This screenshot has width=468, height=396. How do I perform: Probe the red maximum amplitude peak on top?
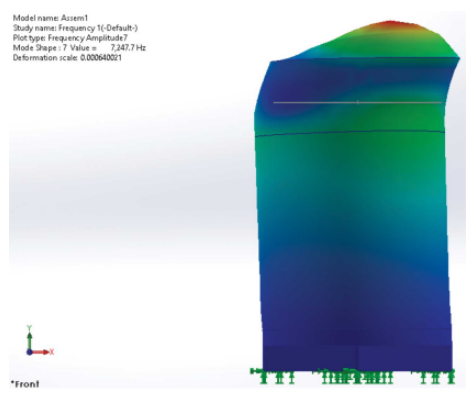click(x=390, y=23)
